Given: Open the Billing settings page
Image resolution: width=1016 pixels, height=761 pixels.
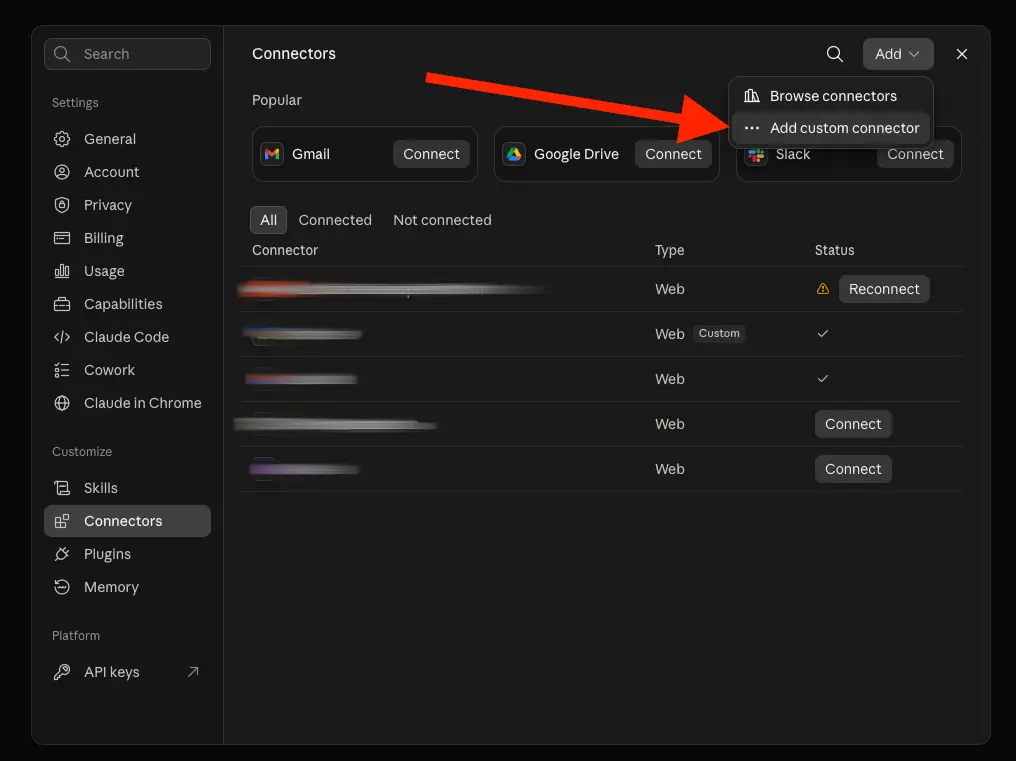Looking at the screenshot, I should tap(127, 238).
